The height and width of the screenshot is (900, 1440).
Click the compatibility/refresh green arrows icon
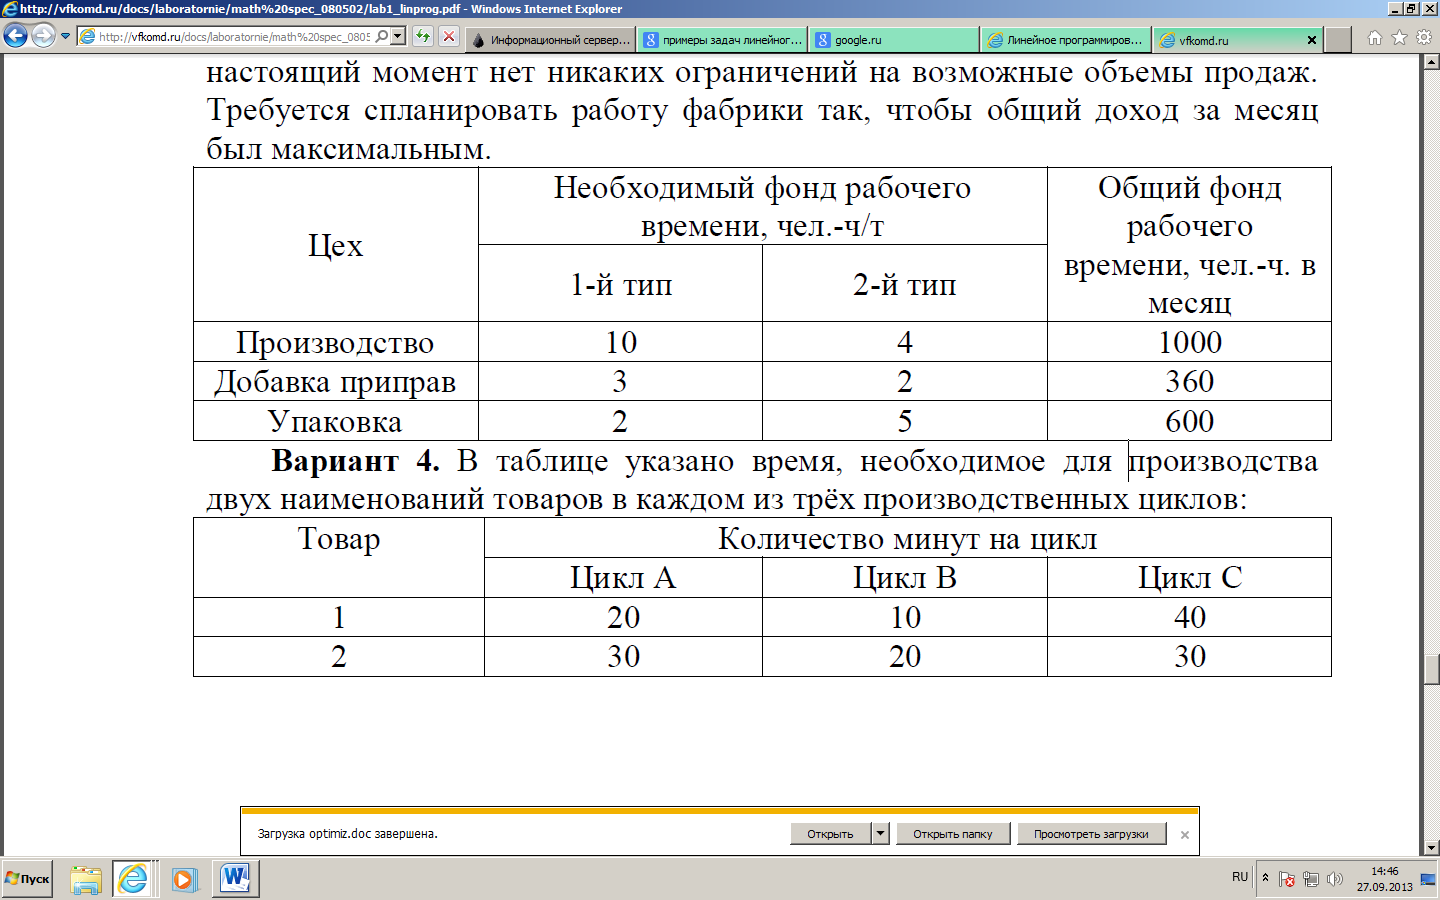[422, 37]
